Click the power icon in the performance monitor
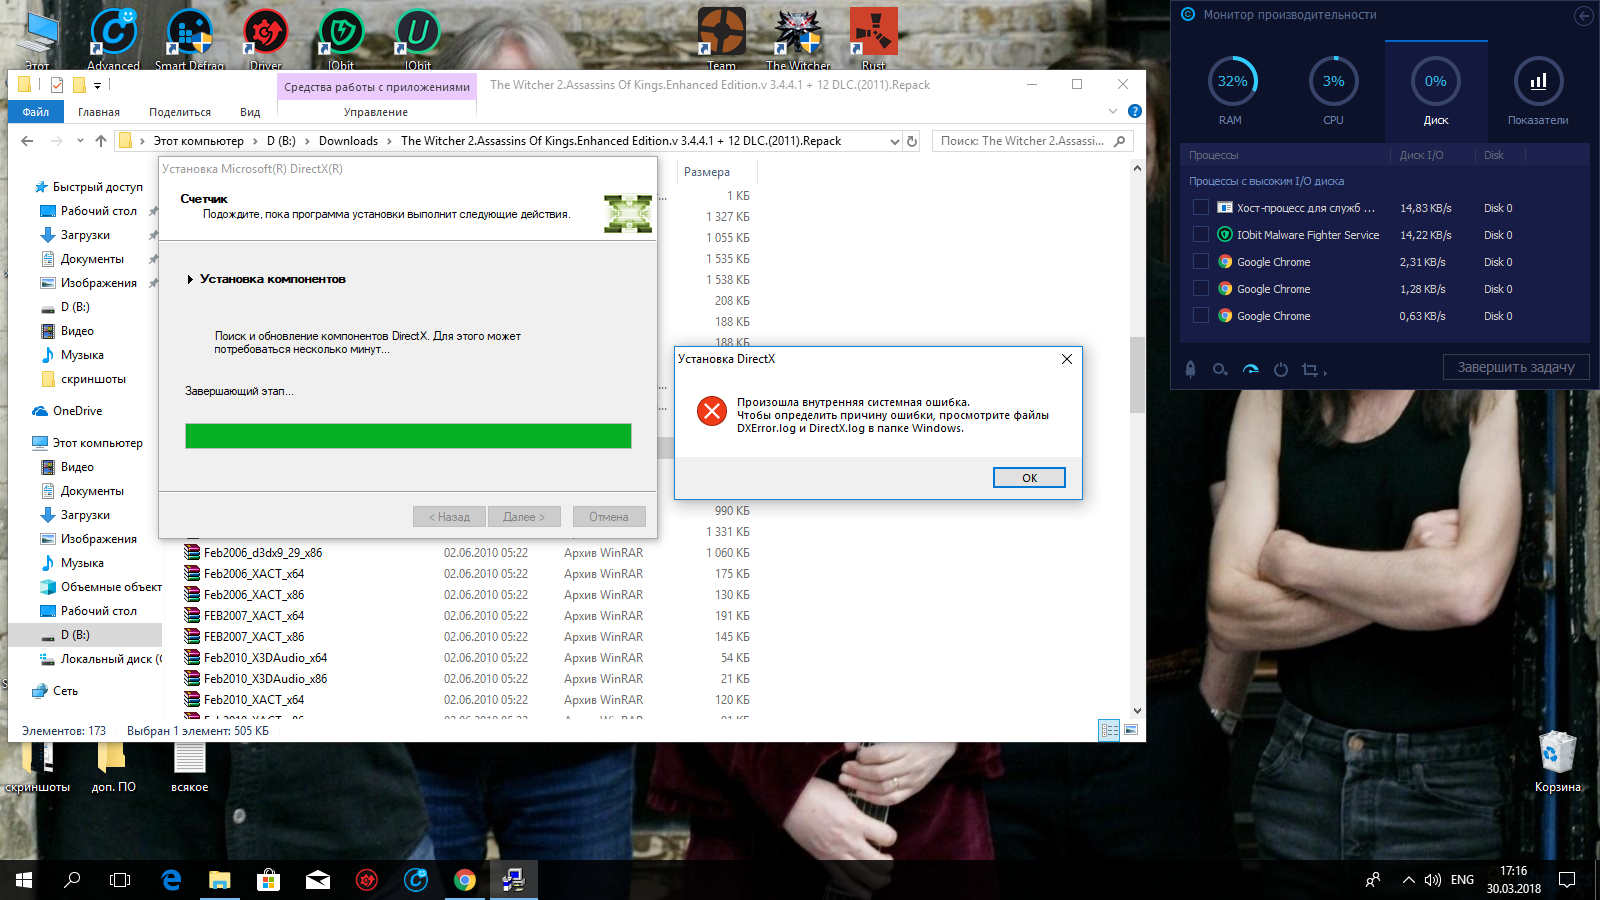 pyautogui.click(x=1281, y=369)
